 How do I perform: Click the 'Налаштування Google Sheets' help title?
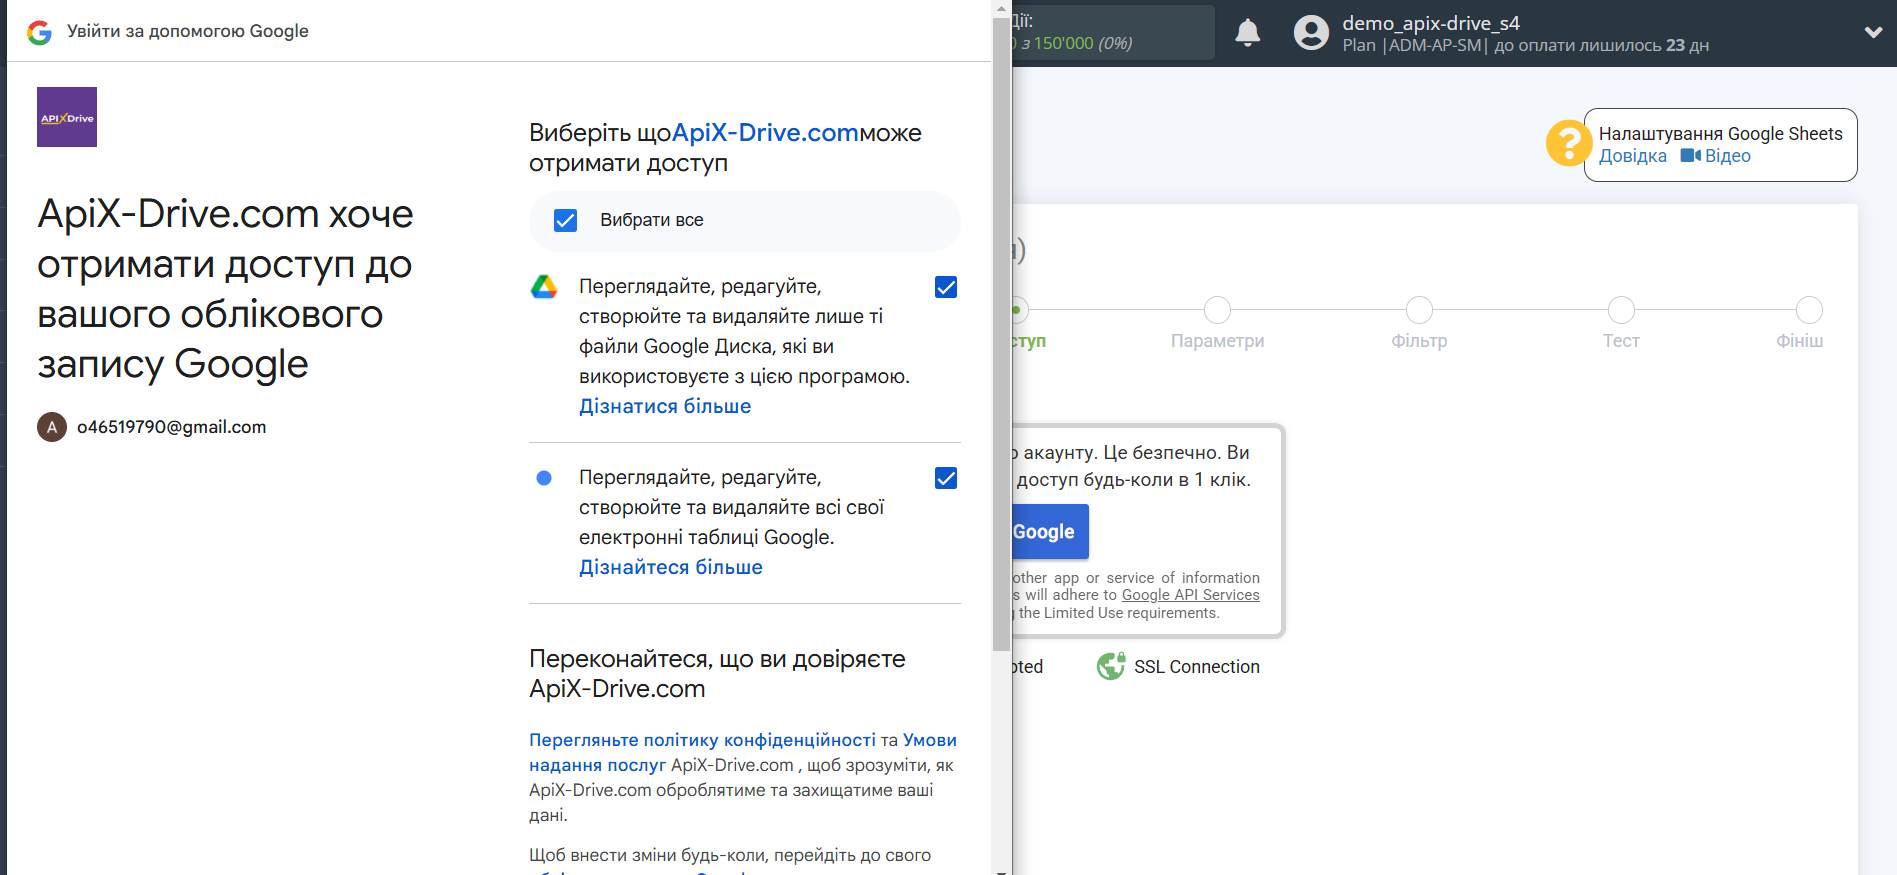tap(1720, 134)
